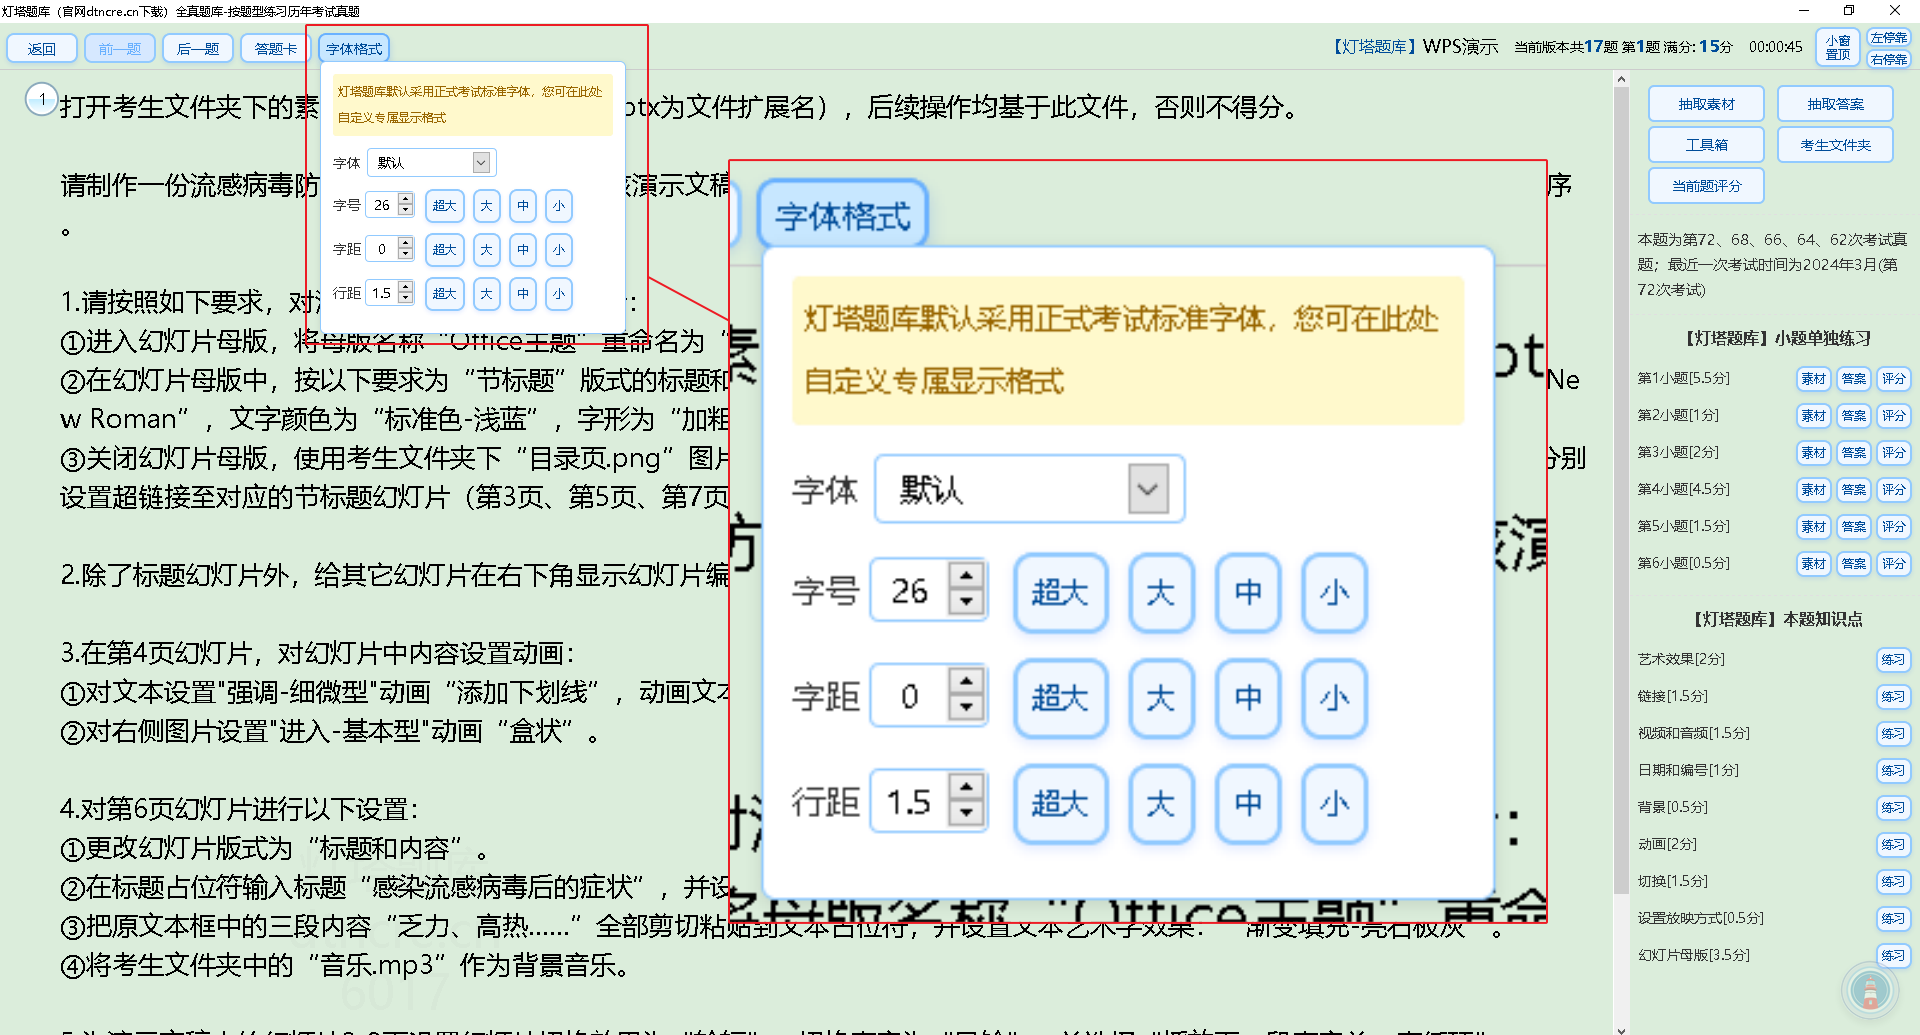Set 行距 line spacing to 大
The height and width of the screenshot is (1035, 1920).
(486, 293)
